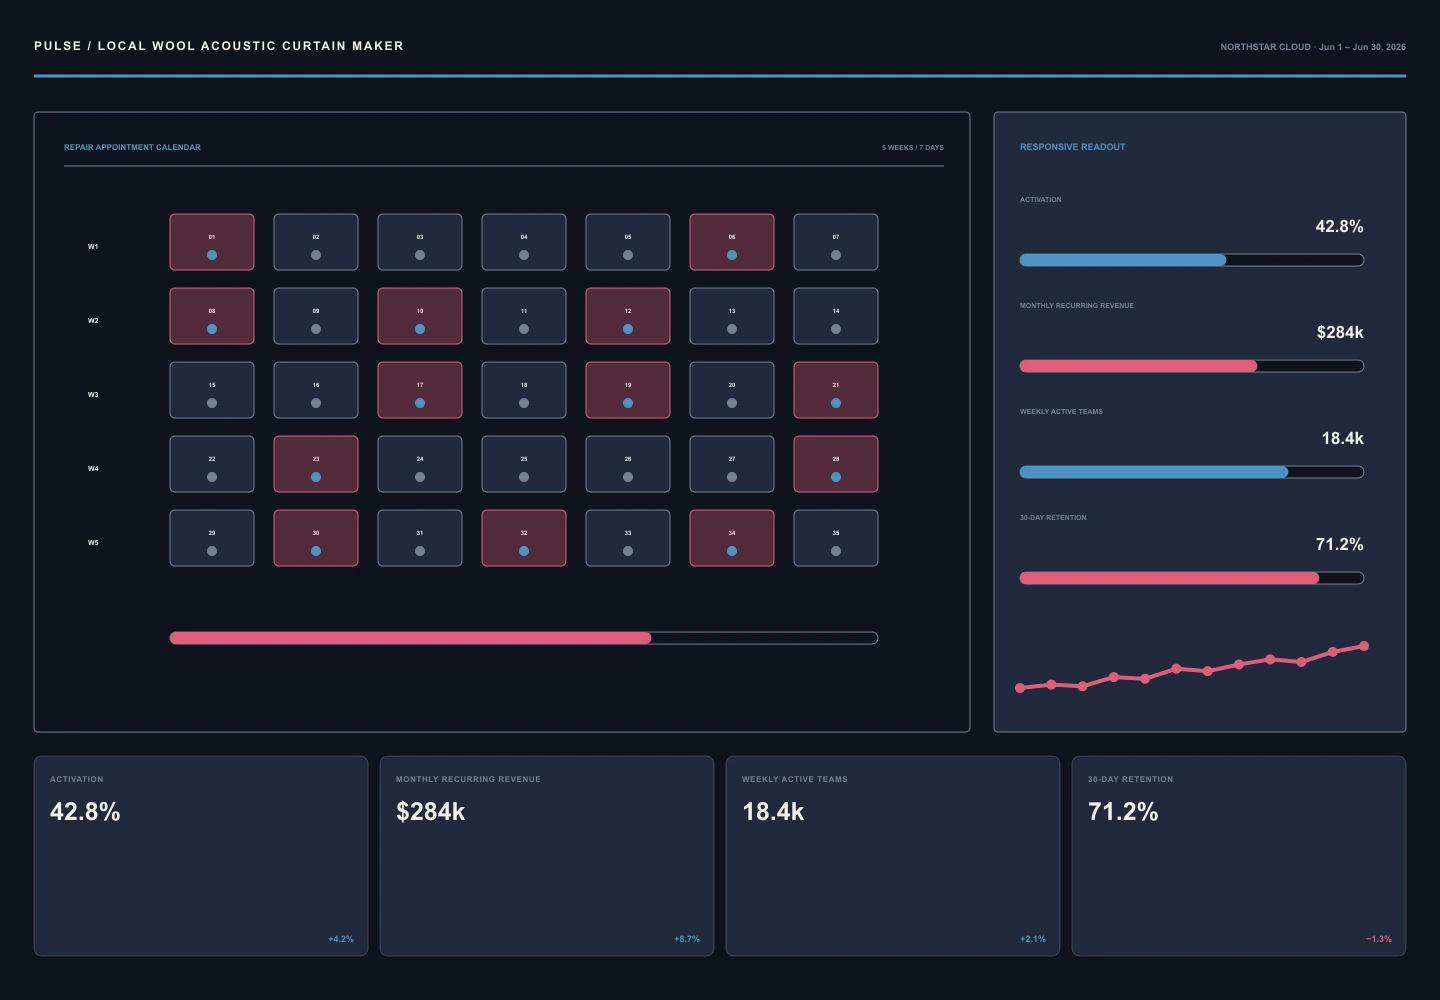Screen dimensions: 1440x1000
Task: Choose calendar day 17 cell
Action: [x=420, y=390]
